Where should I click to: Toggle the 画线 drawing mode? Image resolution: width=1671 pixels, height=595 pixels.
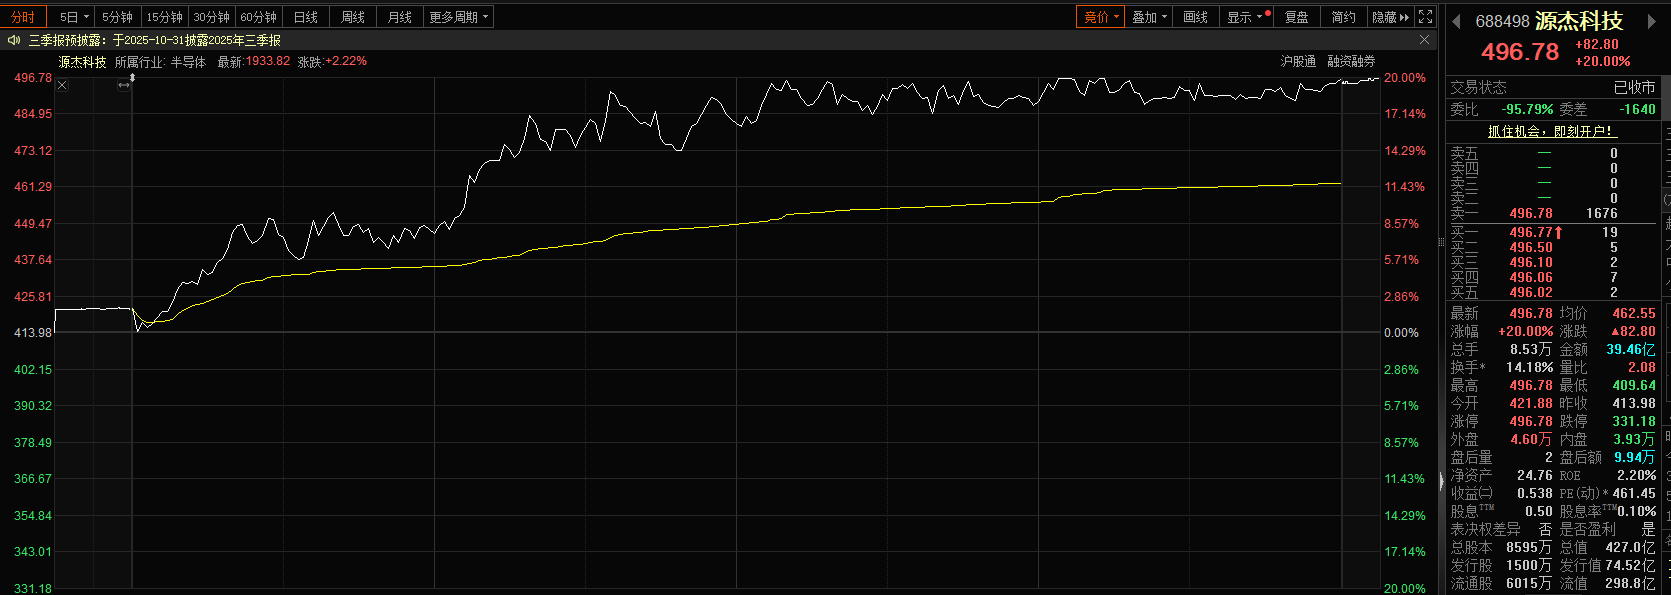point(1195,17)
